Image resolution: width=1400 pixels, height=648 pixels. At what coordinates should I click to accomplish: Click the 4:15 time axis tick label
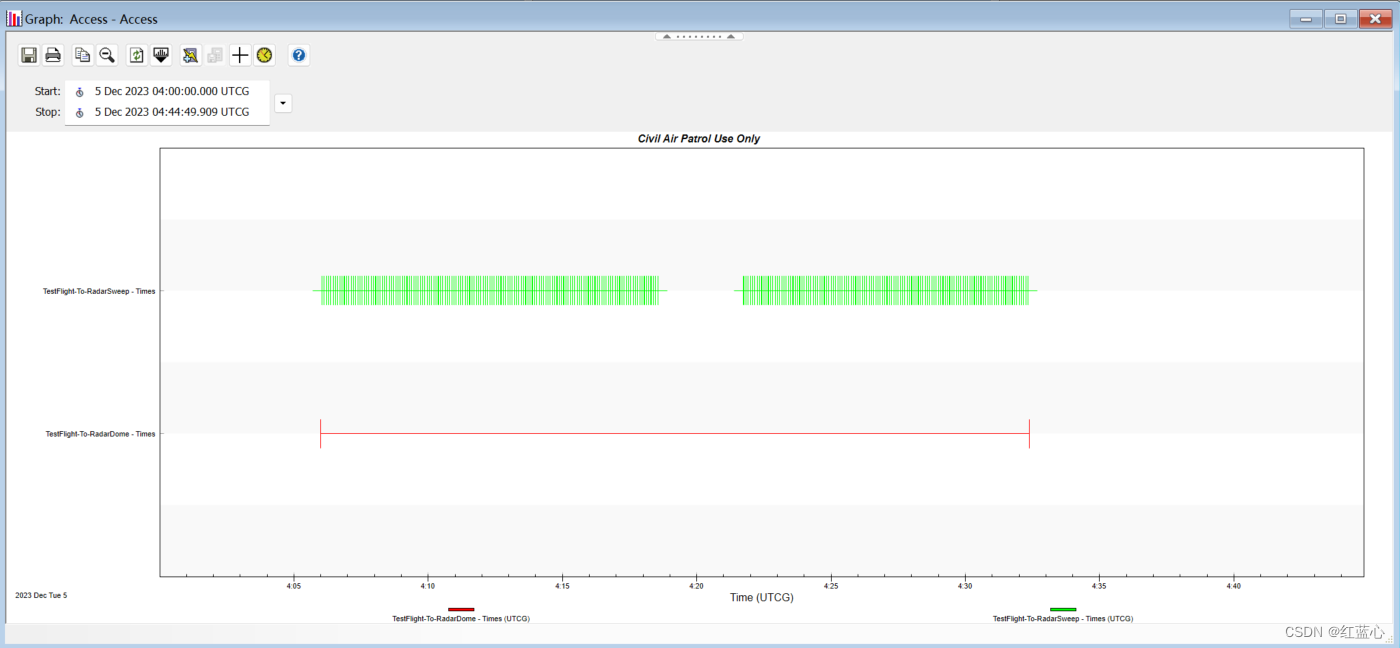point(562,586)
